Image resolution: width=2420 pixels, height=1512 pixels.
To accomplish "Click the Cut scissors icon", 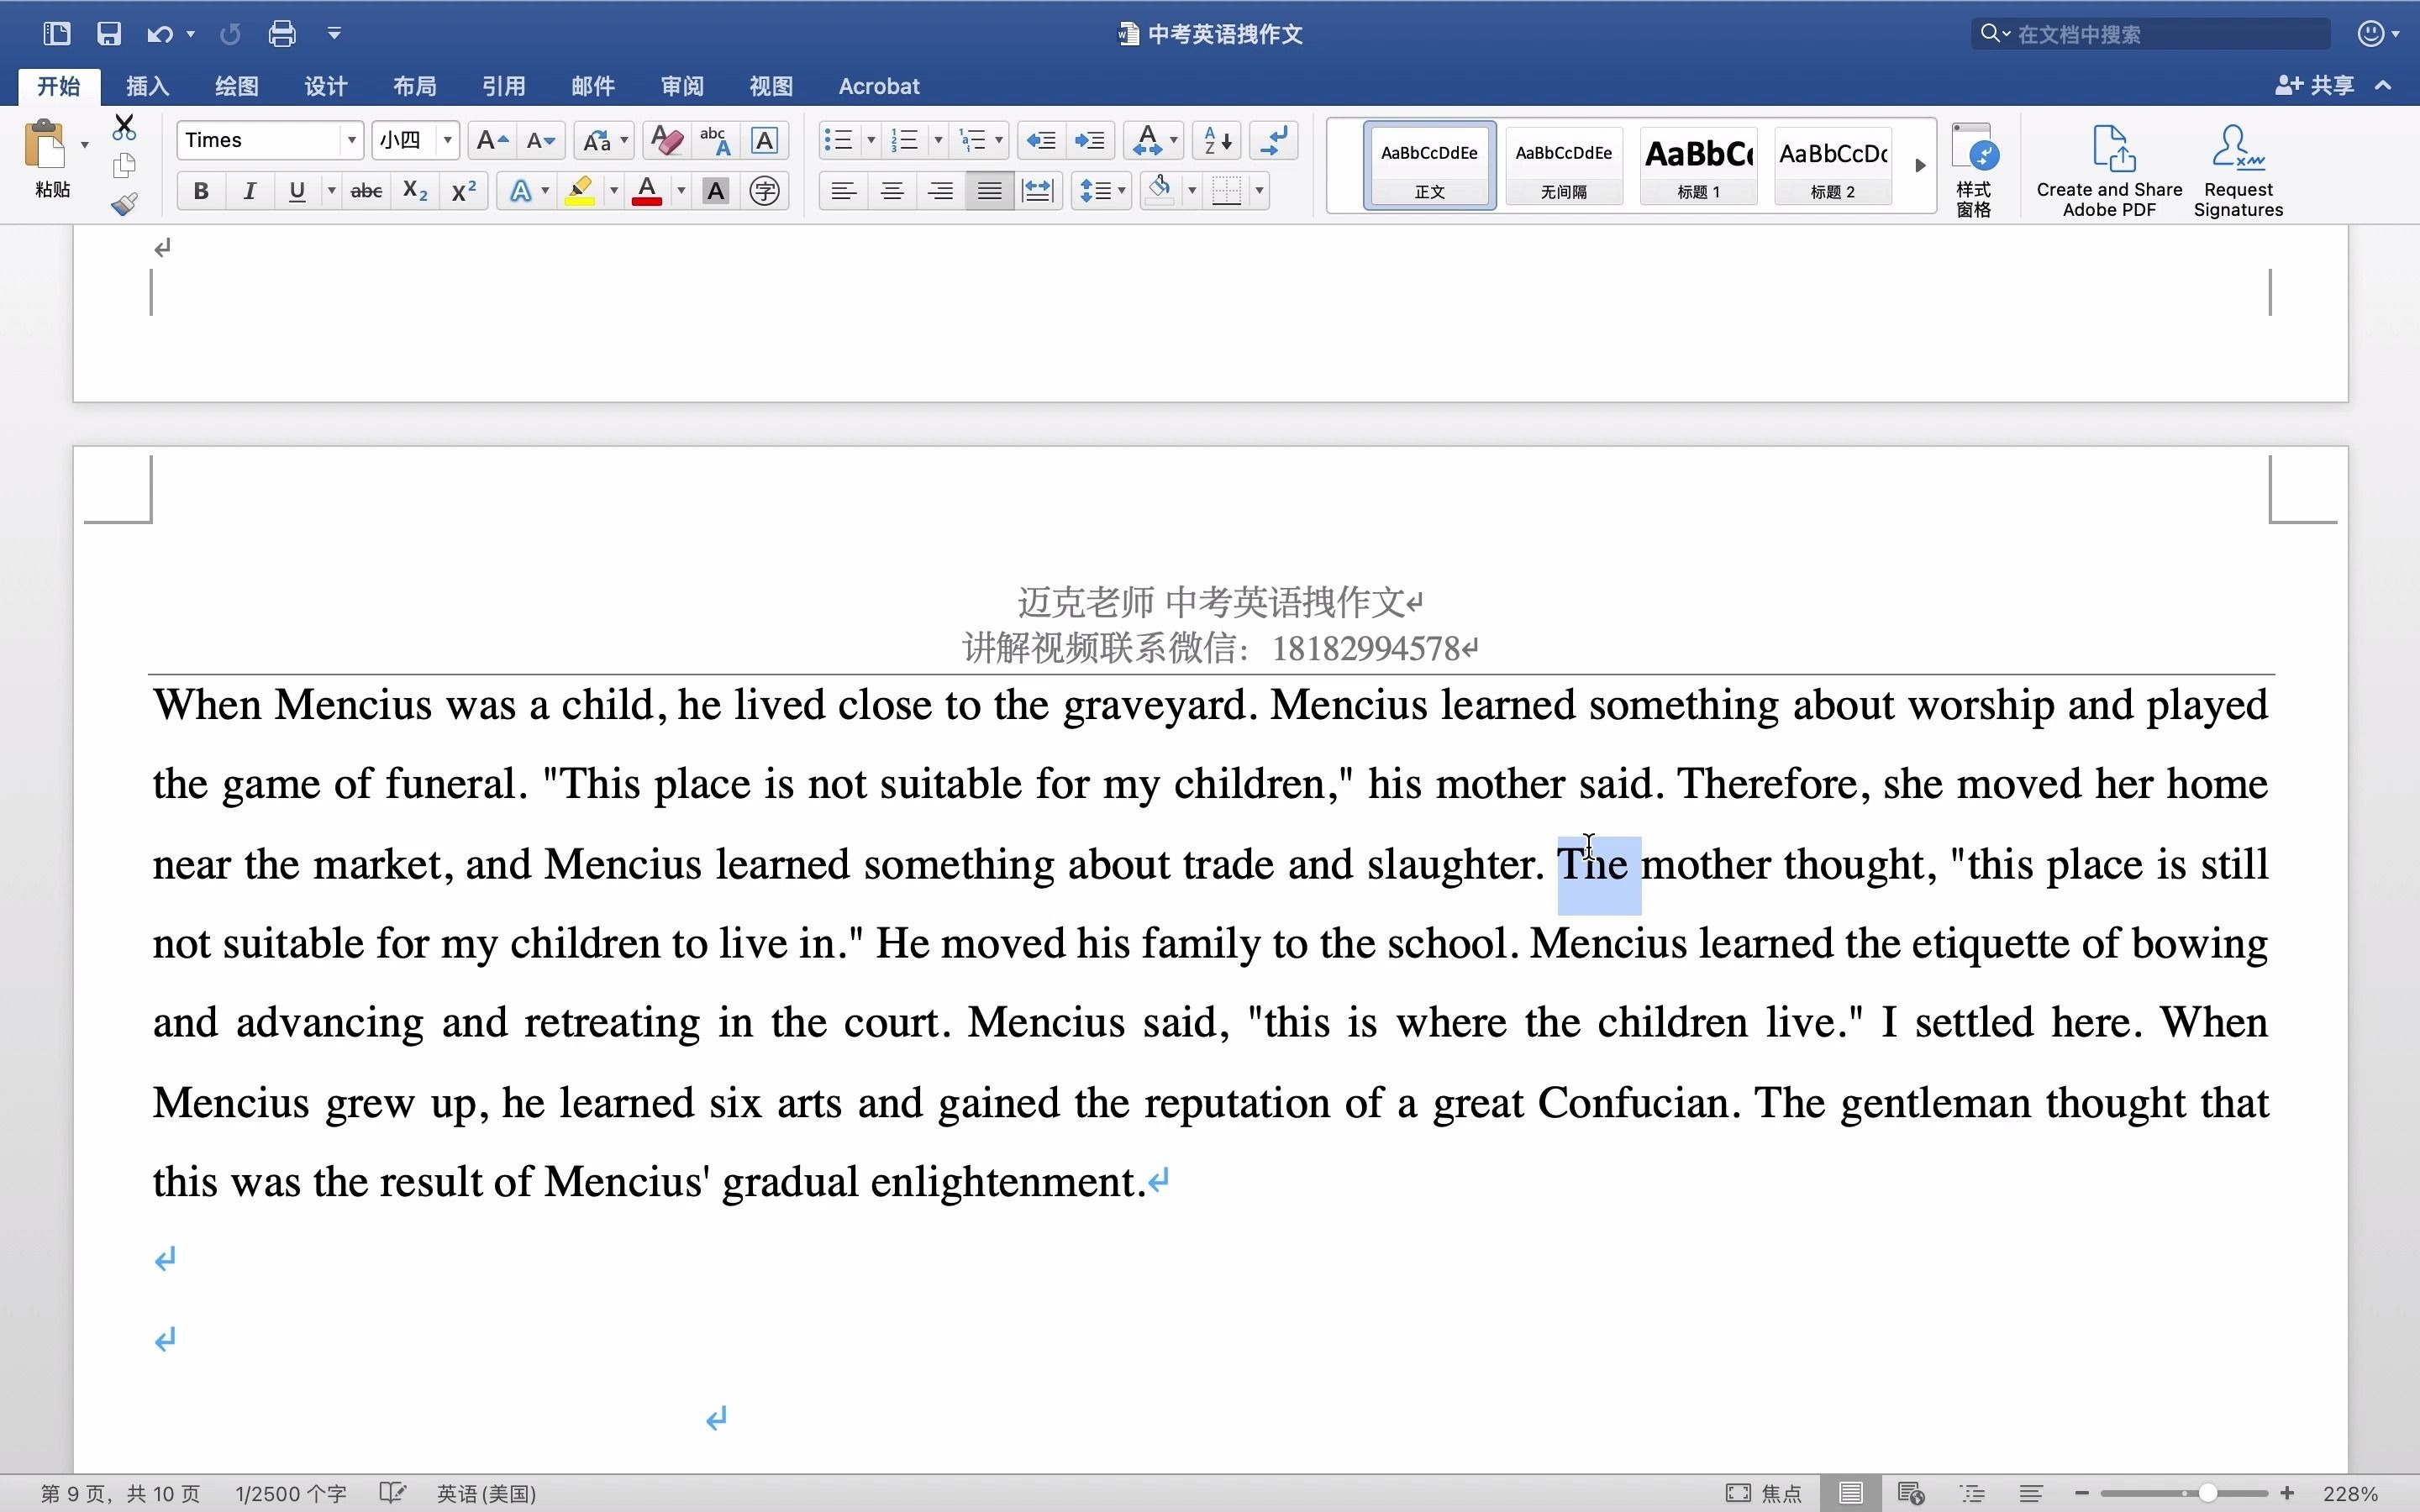I will (x=124, y=128).
